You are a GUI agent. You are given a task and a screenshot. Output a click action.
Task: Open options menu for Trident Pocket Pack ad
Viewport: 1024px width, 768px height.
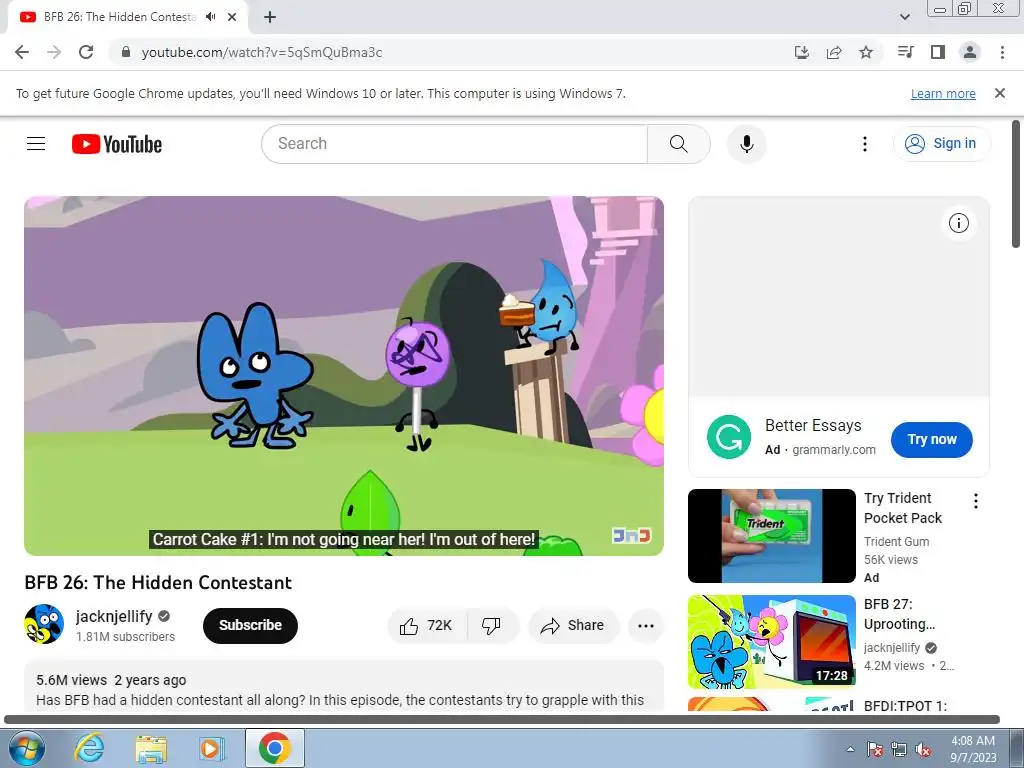(976, 501)
